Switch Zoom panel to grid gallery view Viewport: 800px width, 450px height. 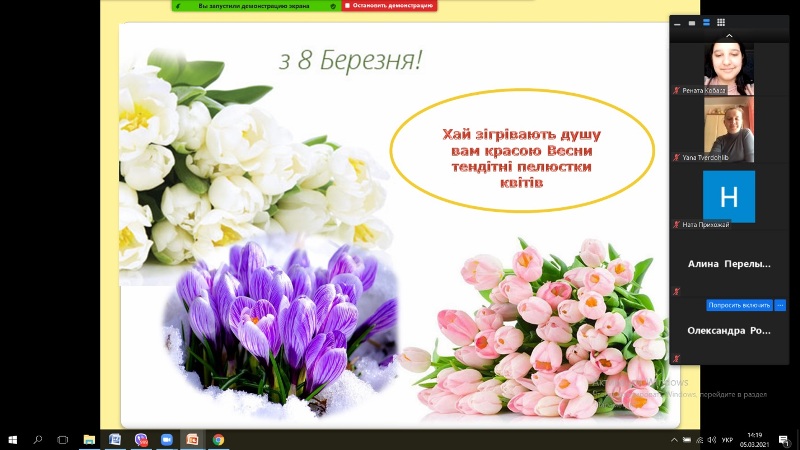pos(721,22)
